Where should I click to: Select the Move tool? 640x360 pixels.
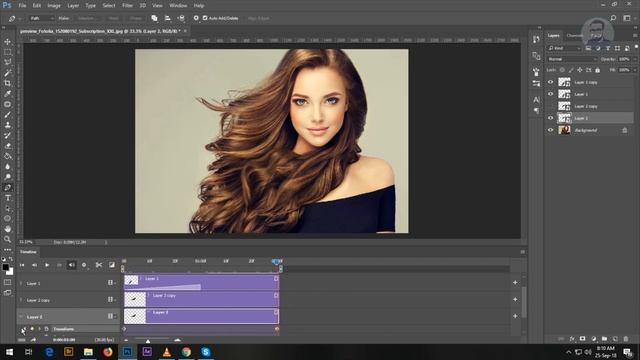coord(7,42)
